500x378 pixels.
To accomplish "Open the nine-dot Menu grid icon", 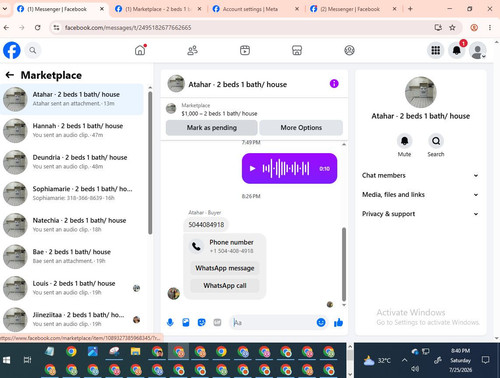I will pyautogui.click(x=435, y=50).
